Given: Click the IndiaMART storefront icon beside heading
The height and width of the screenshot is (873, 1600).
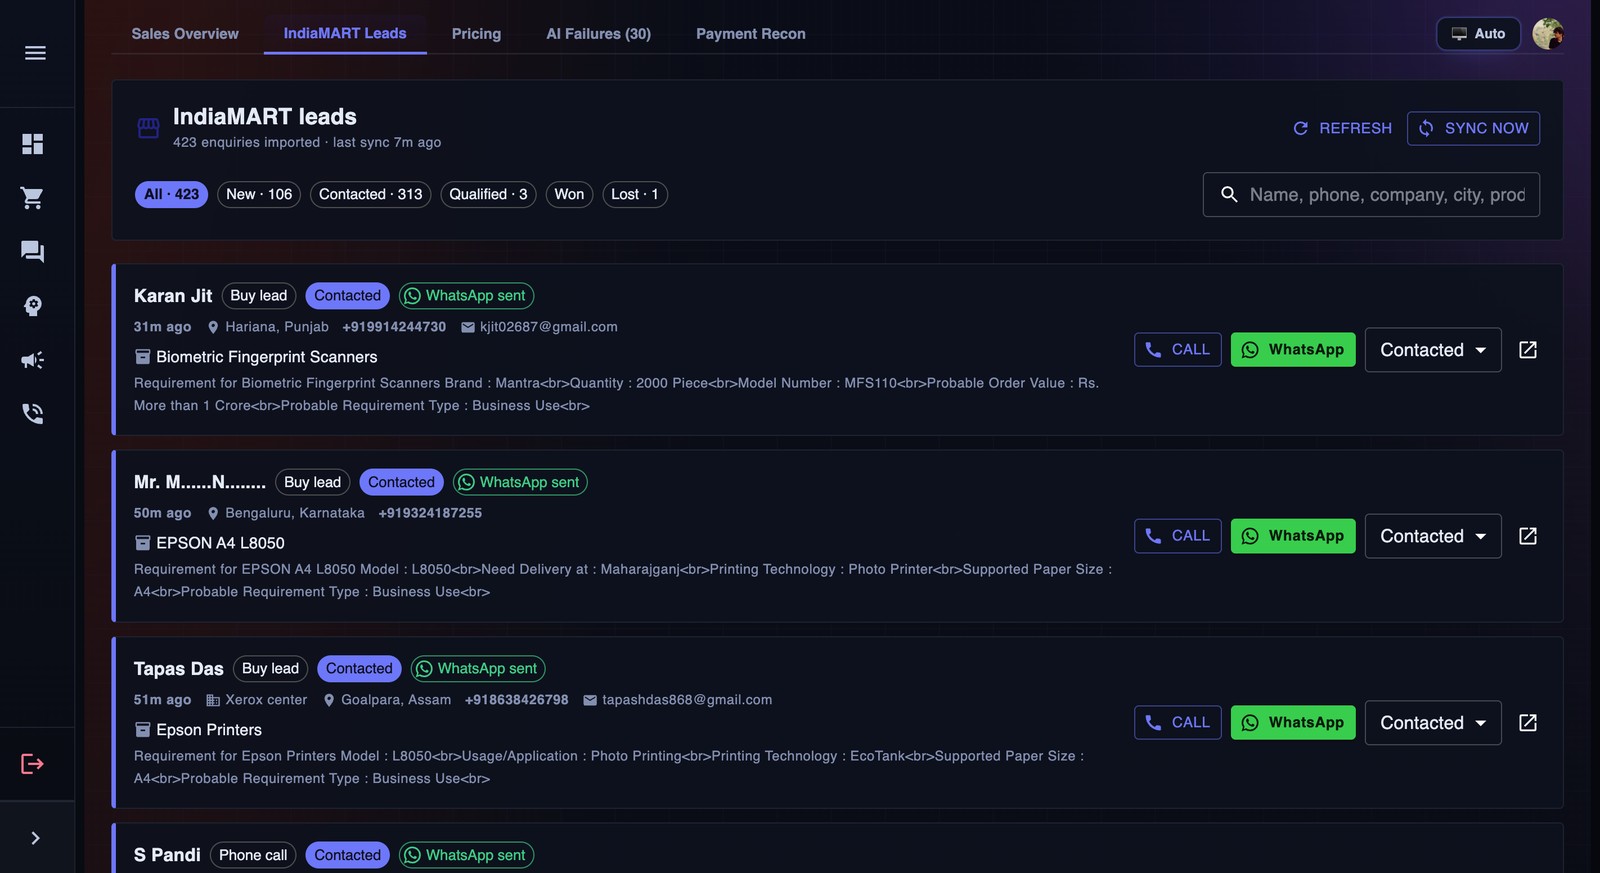Looking at the screenshot, I should tap(149, 128).
